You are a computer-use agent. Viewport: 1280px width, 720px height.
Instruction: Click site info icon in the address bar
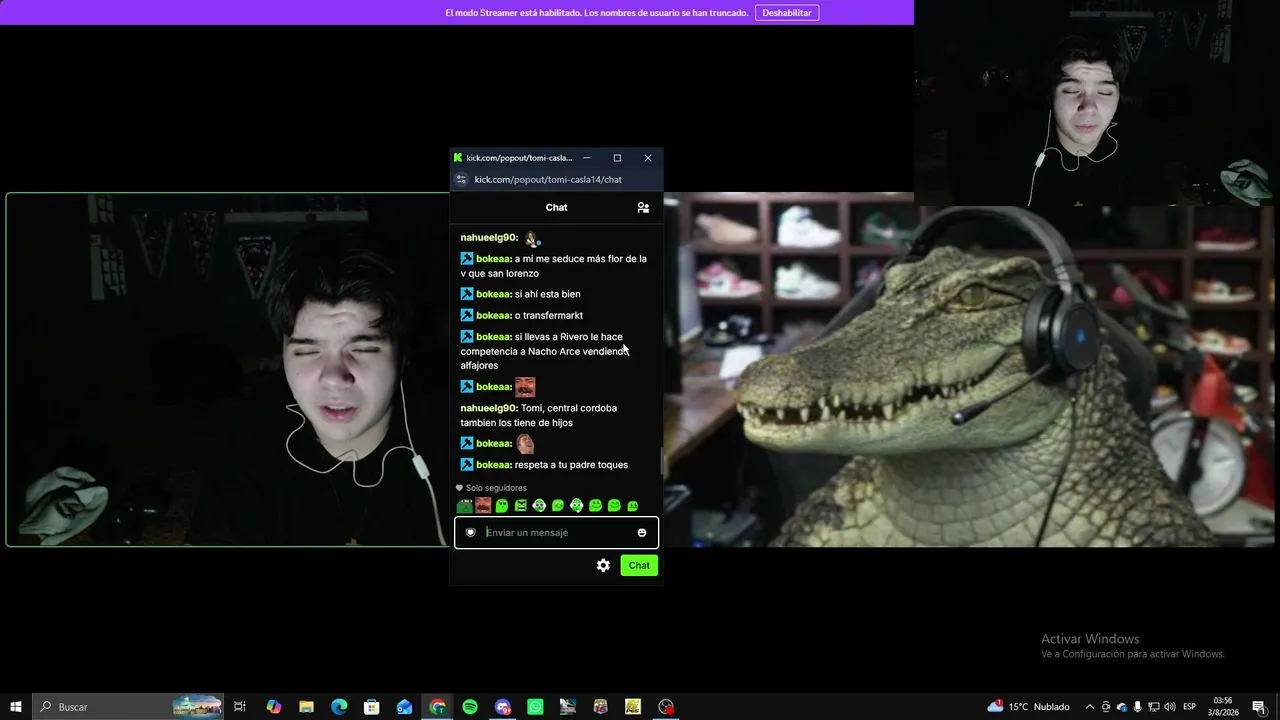click(x=461, y=180)
